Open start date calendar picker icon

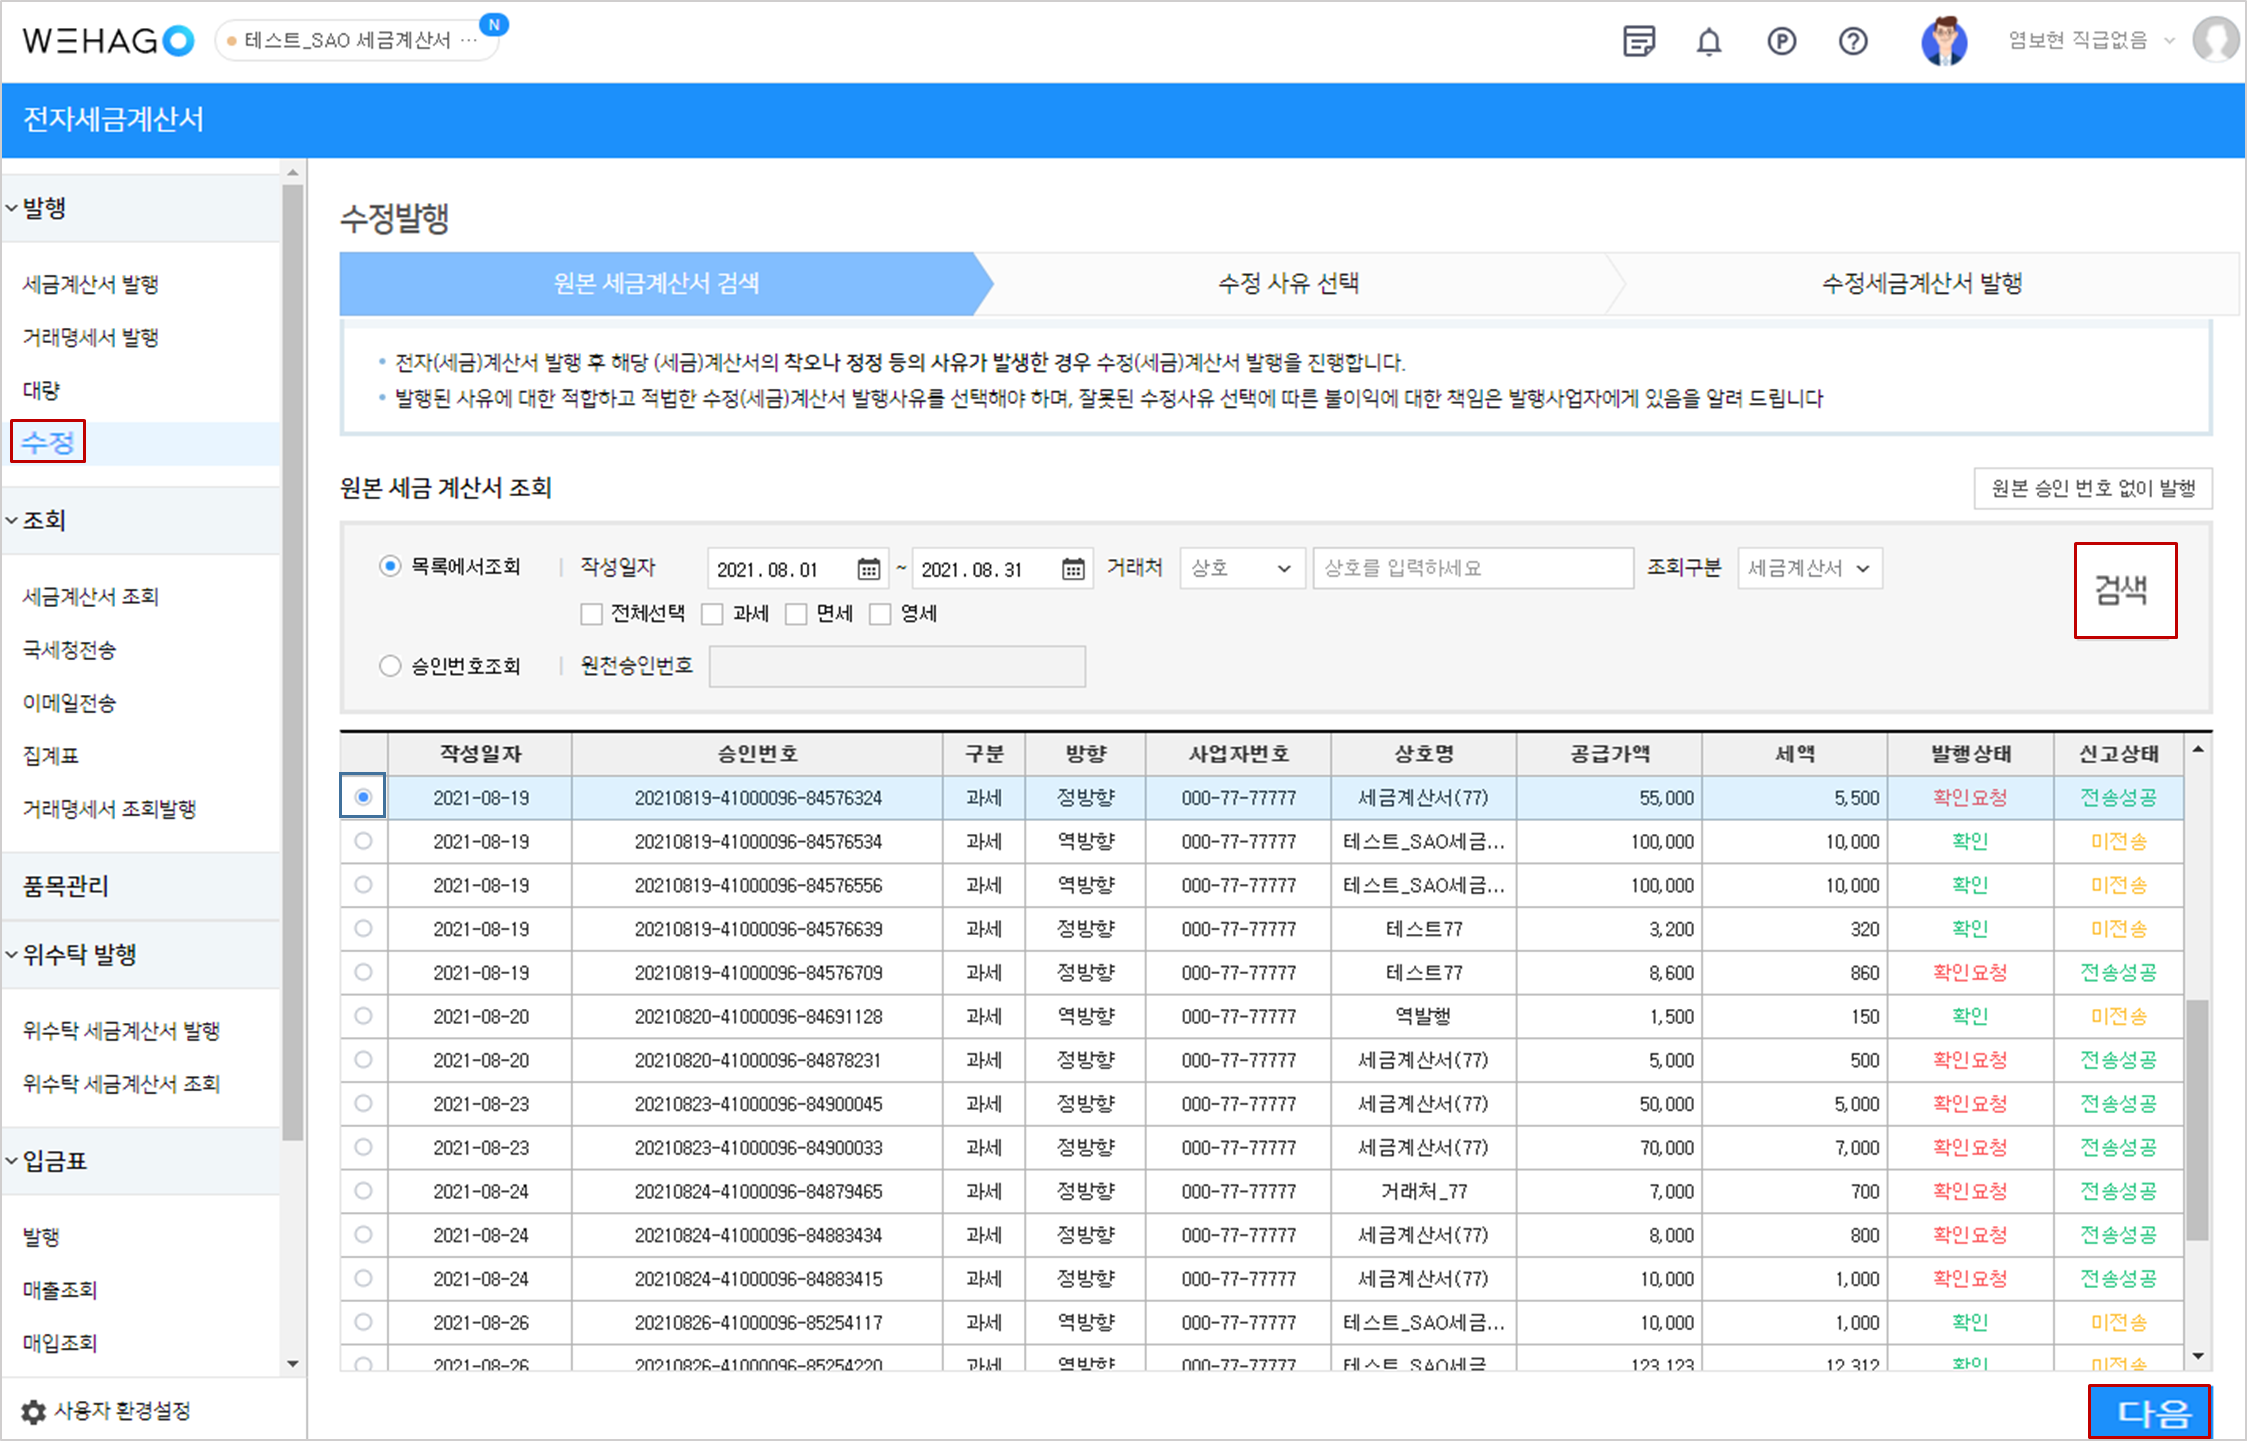pos(868,569)
